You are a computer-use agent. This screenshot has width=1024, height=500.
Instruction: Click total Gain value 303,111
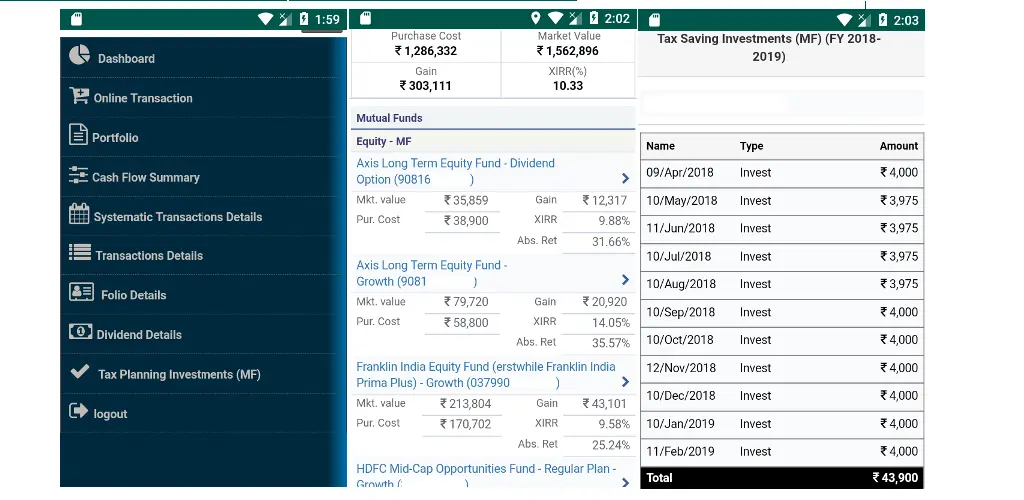(x=426, y=86)
